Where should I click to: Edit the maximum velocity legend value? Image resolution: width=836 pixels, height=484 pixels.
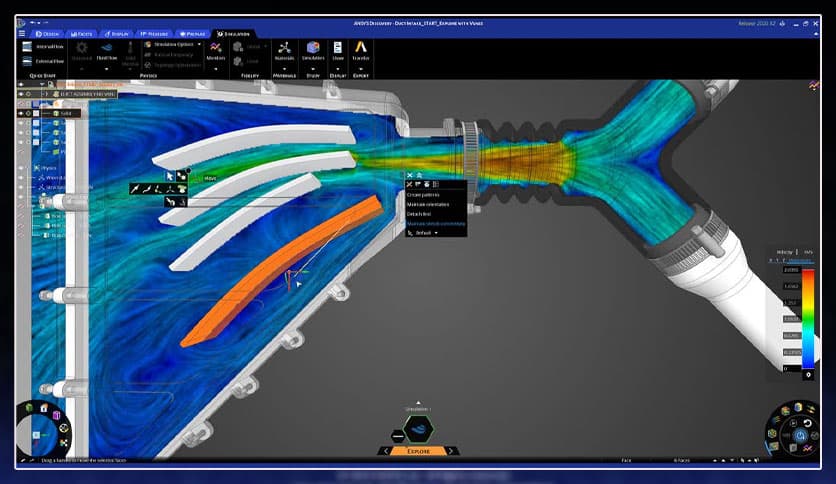pyautogui.click(x=791, y=270)
